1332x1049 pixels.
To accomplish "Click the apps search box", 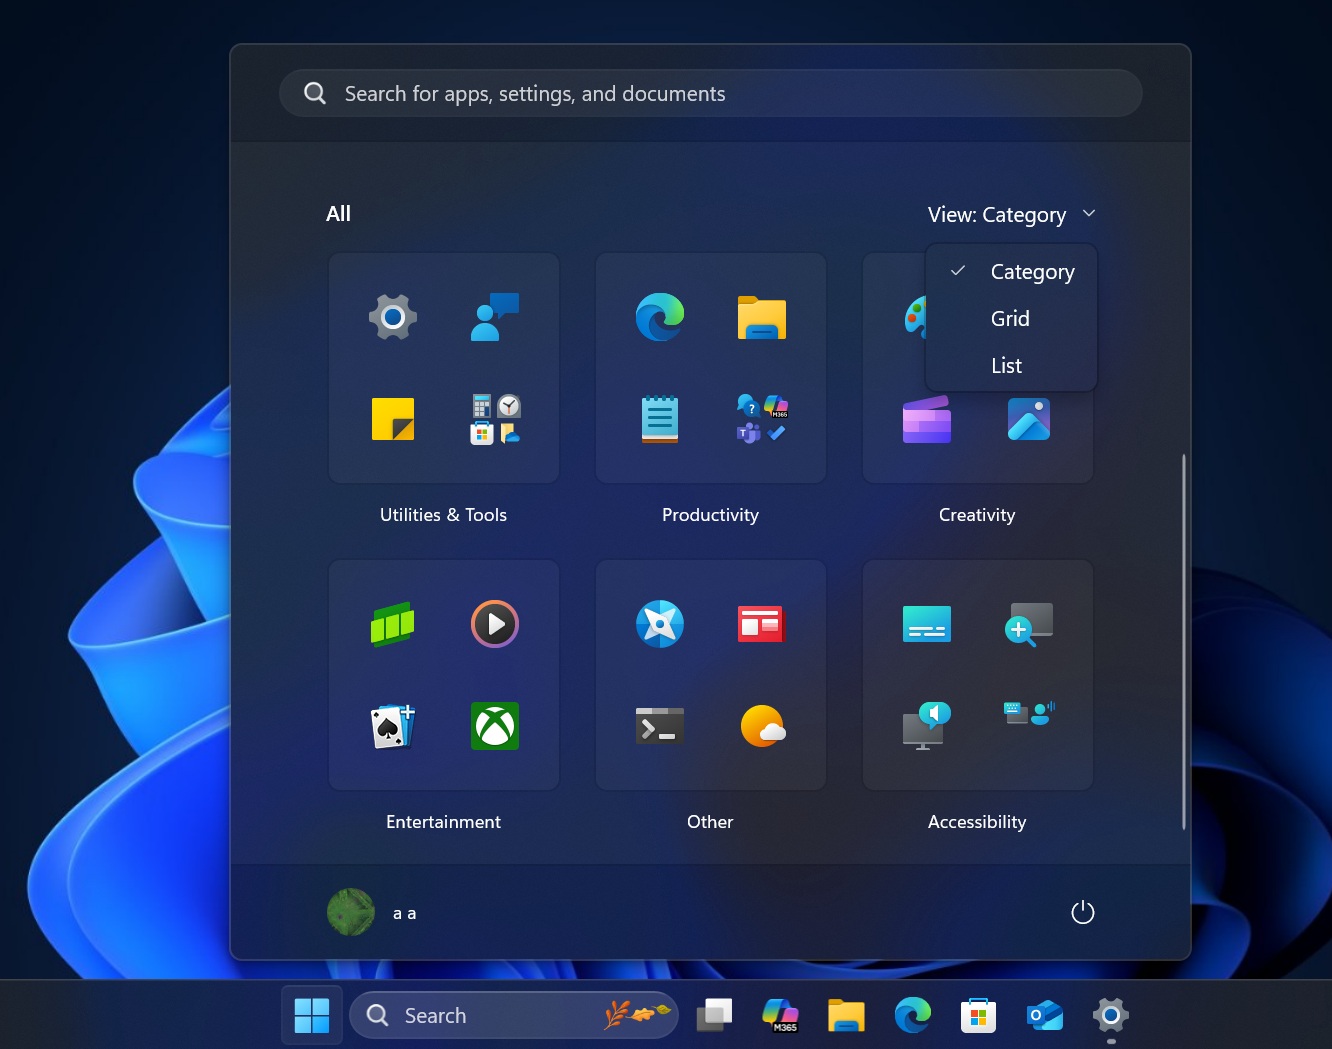I will pos(710,93).
